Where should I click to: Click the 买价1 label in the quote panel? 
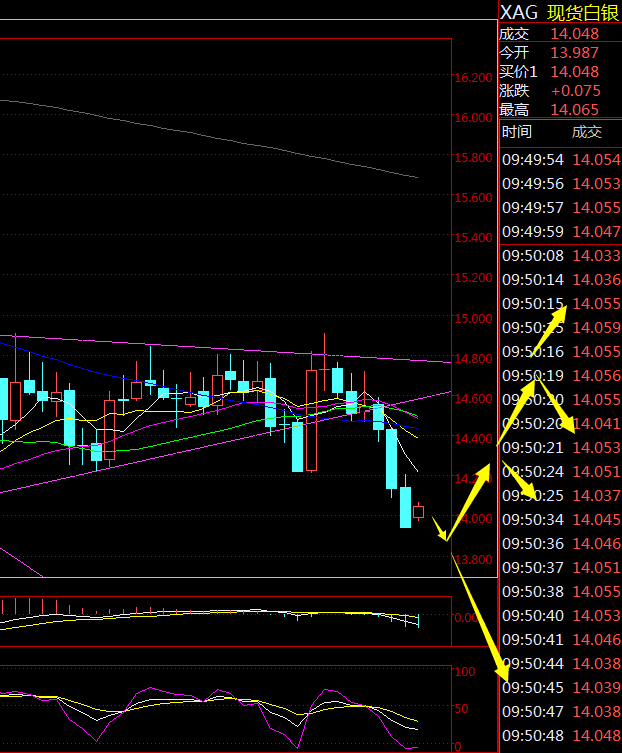pyautogui.click(x=518, y=72)
